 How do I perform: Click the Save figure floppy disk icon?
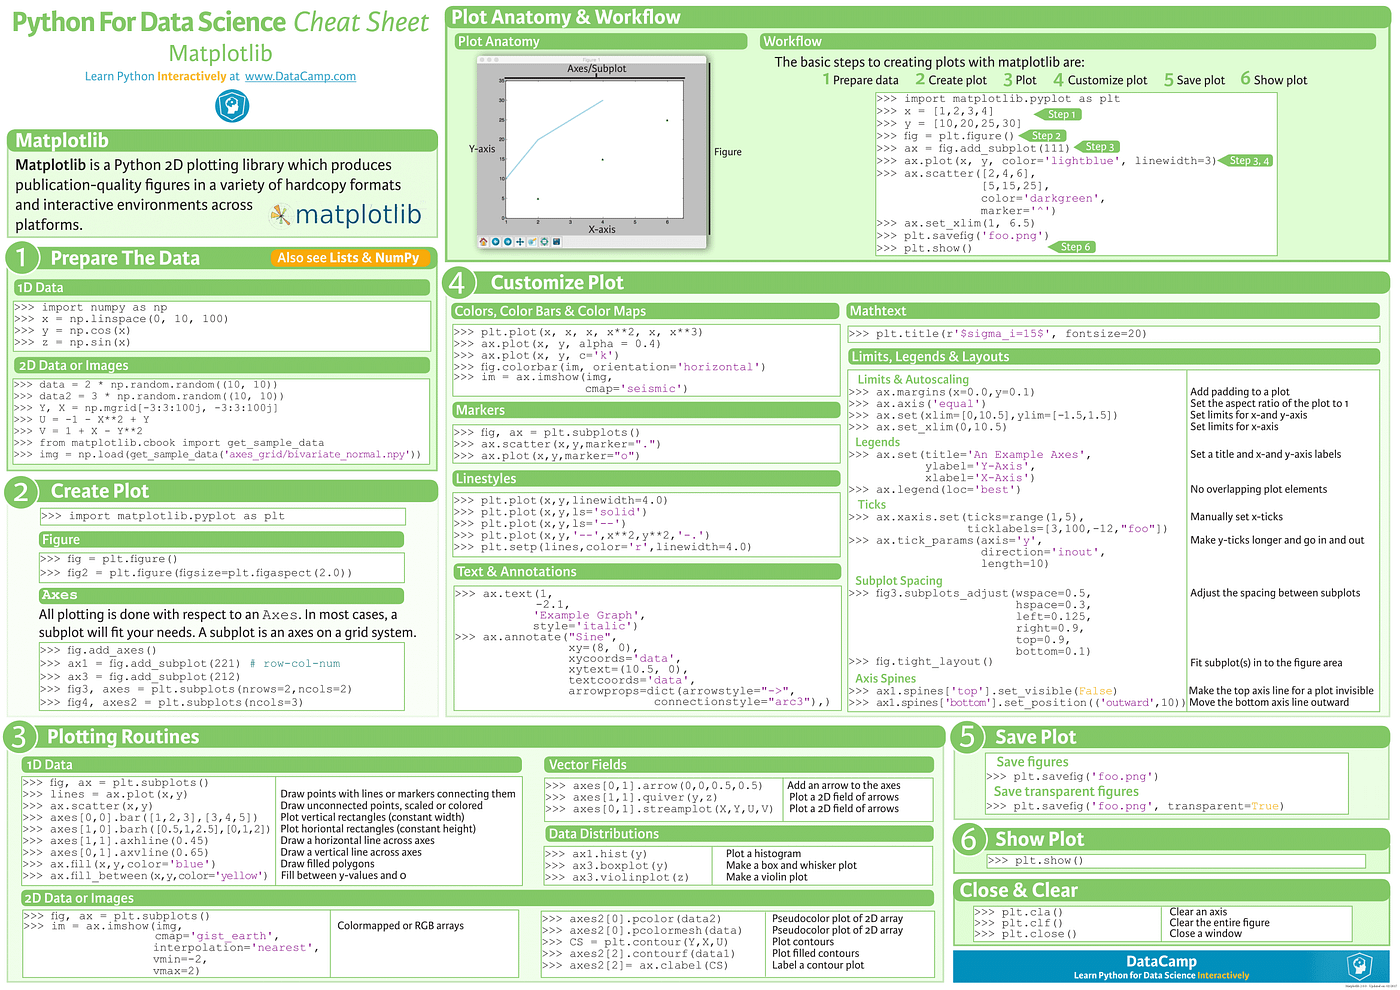pyautogui.click(x=556, y=242)
